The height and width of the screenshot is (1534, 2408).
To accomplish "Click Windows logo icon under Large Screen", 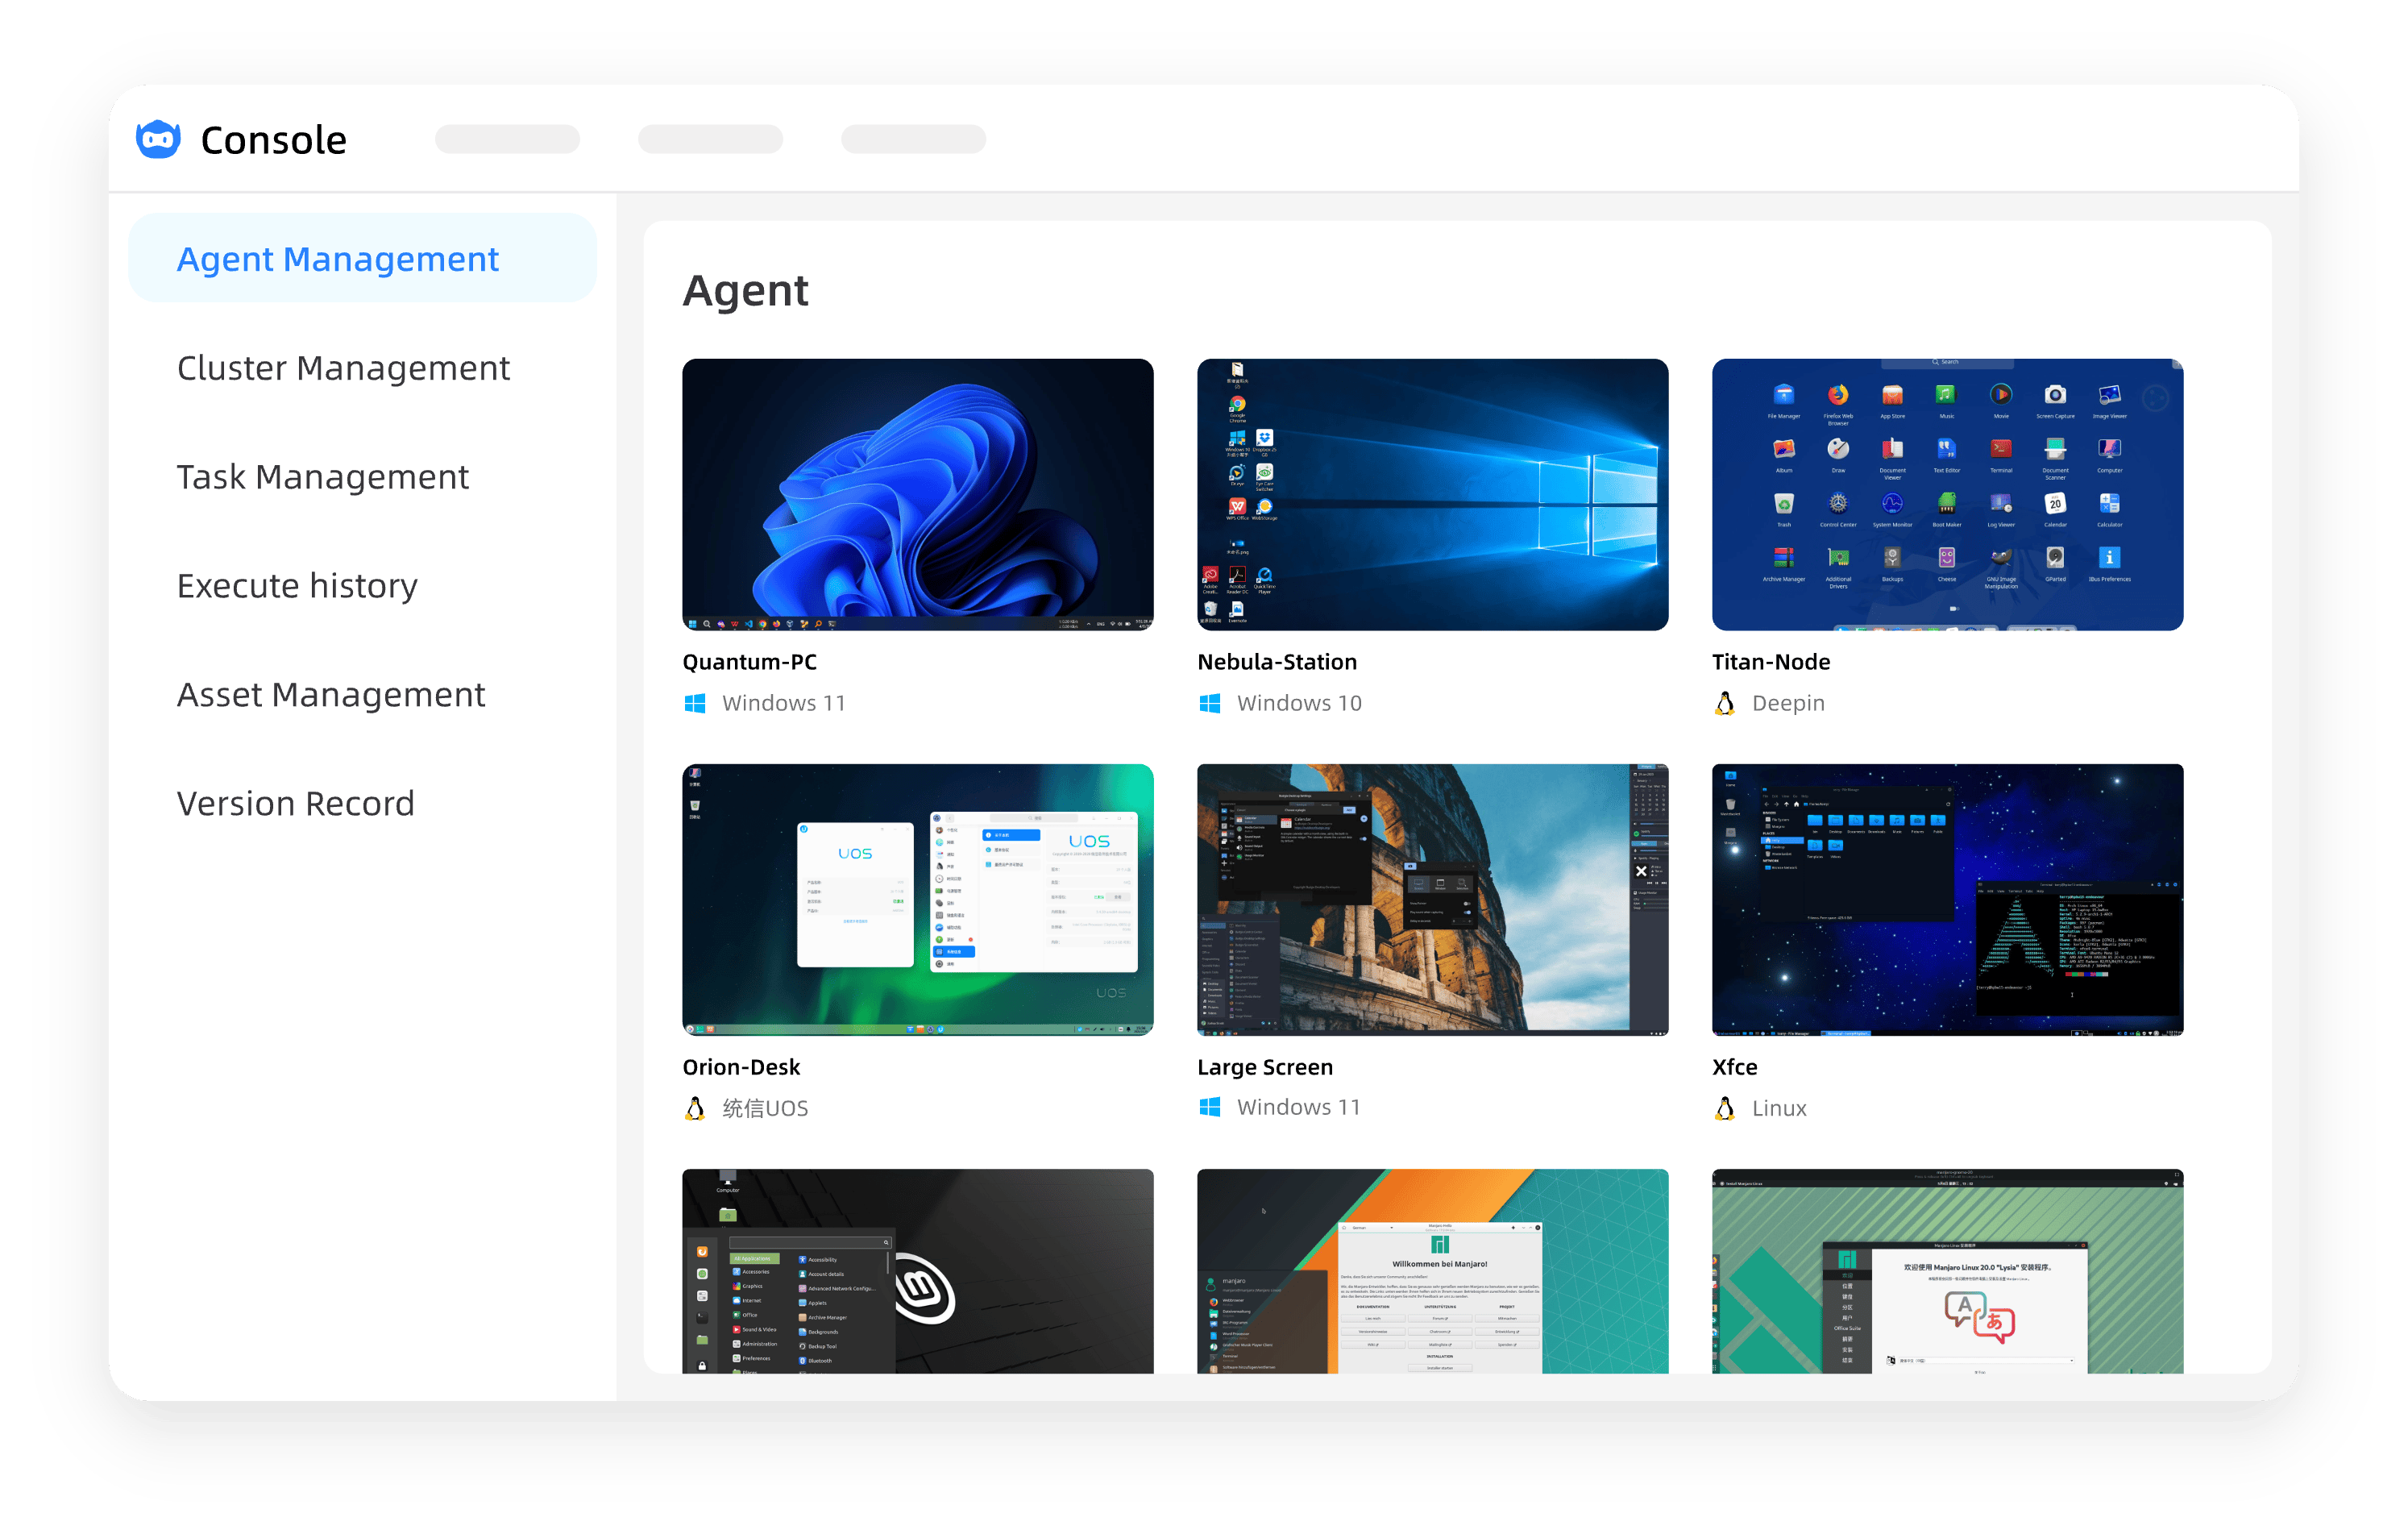I will (1209, 1107).
